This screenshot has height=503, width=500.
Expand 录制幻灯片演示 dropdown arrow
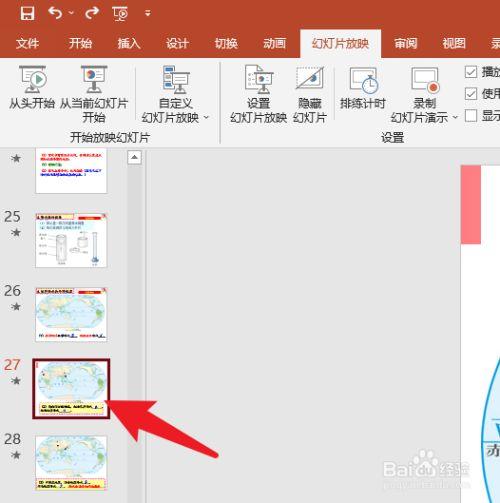(x=455, y=117)
